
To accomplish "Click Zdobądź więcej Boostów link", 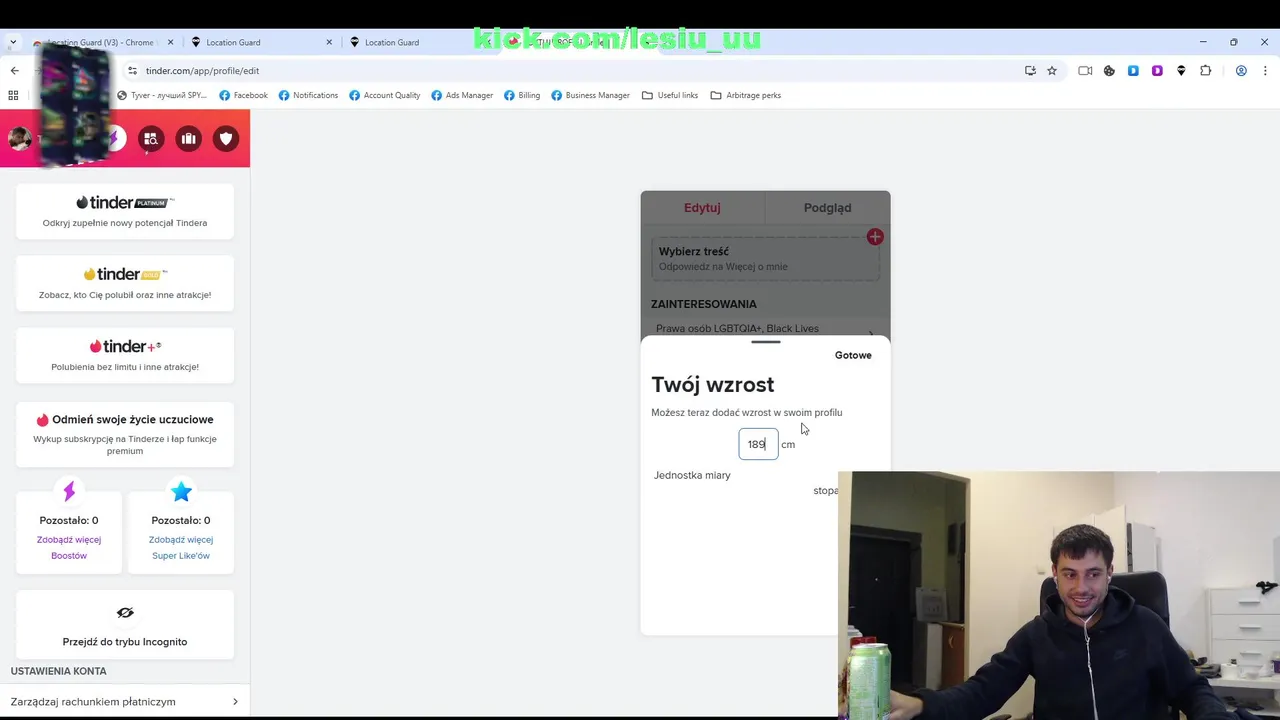I will (x=69, y=547).
